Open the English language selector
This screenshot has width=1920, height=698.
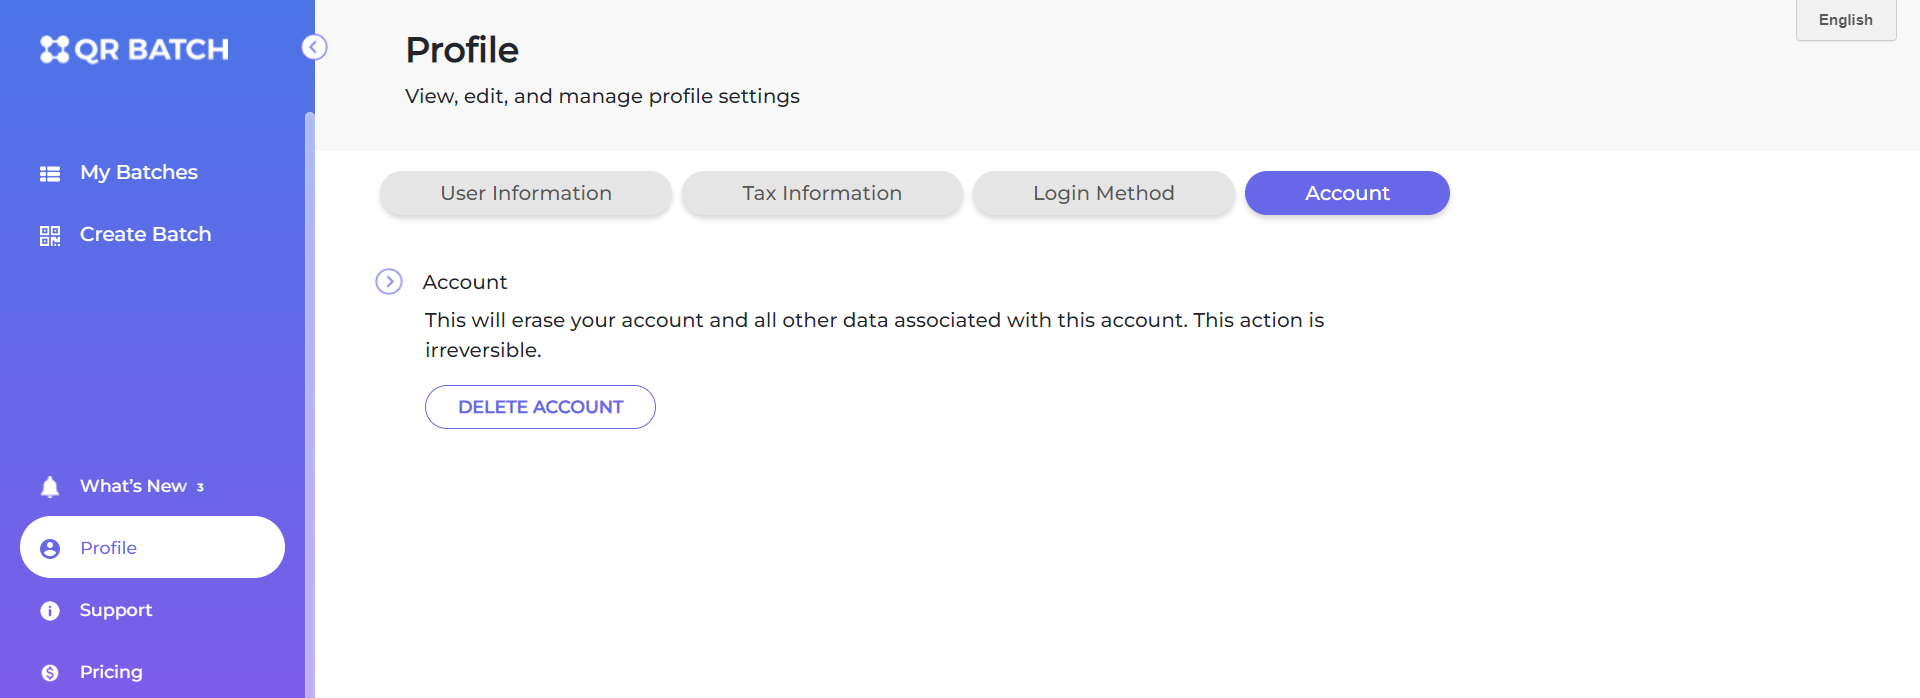coord(1846,20)
